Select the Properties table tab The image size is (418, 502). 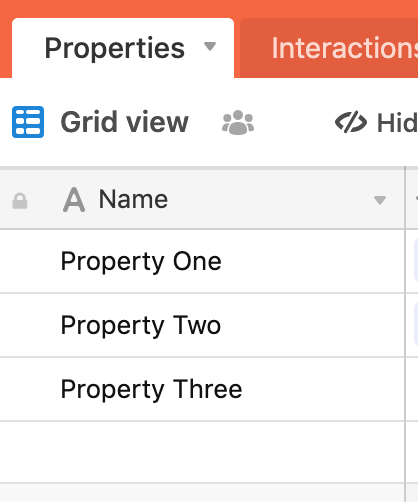point(123,48)
